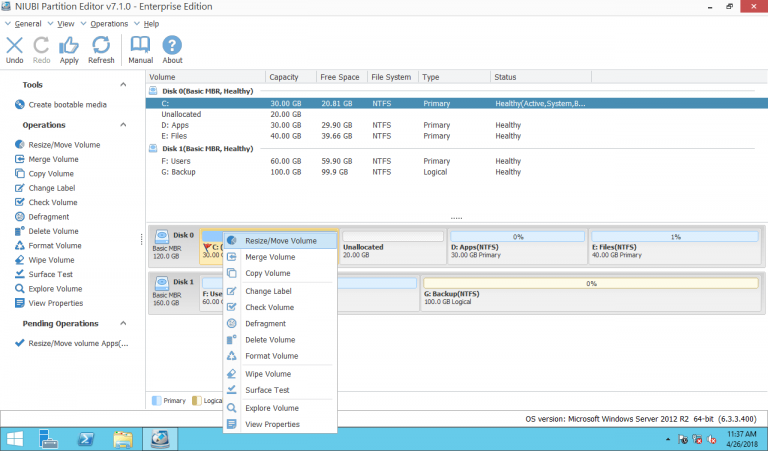
Task: Select Defragment in the sidebar
Action: pos(42,216)
